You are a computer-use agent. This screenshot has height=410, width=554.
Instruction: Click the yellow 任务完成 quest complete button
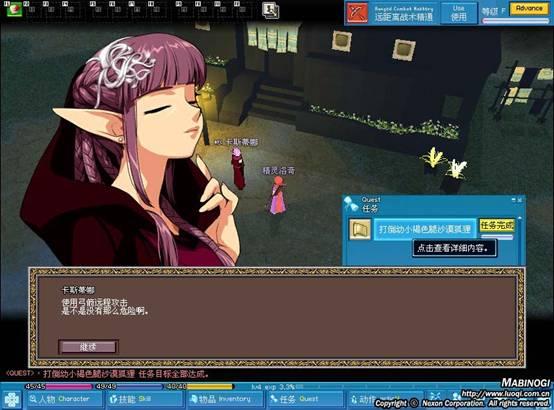tap(497, 225)
